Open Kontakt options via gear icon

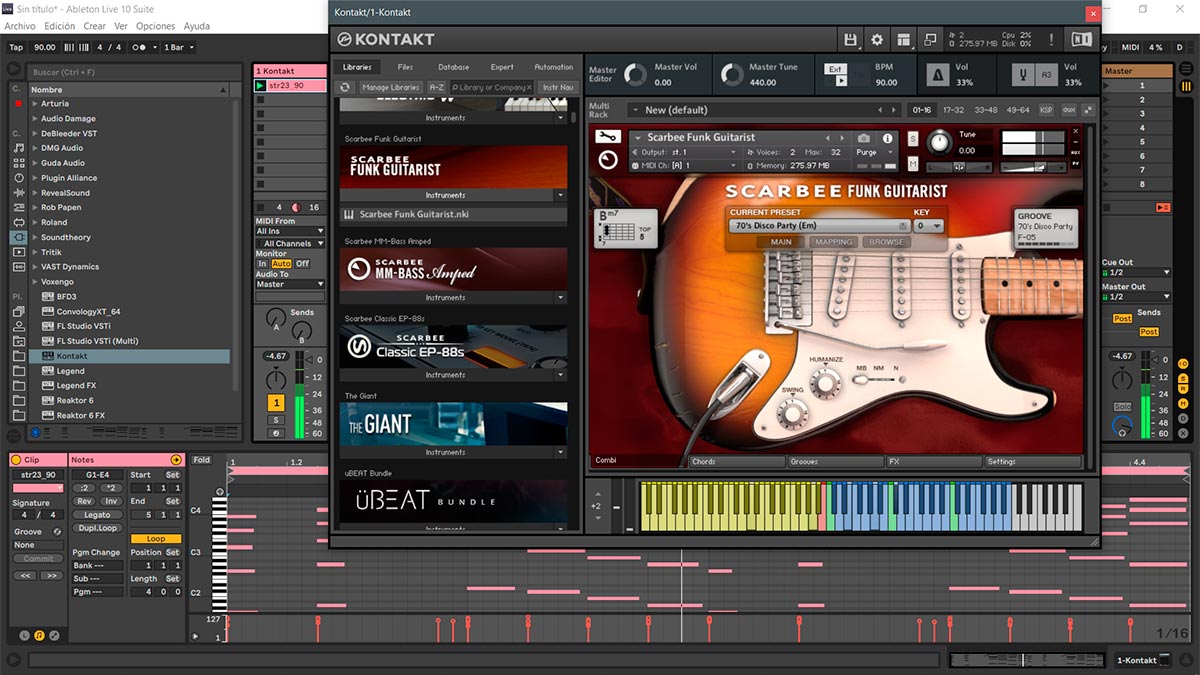tap(877, 39)
